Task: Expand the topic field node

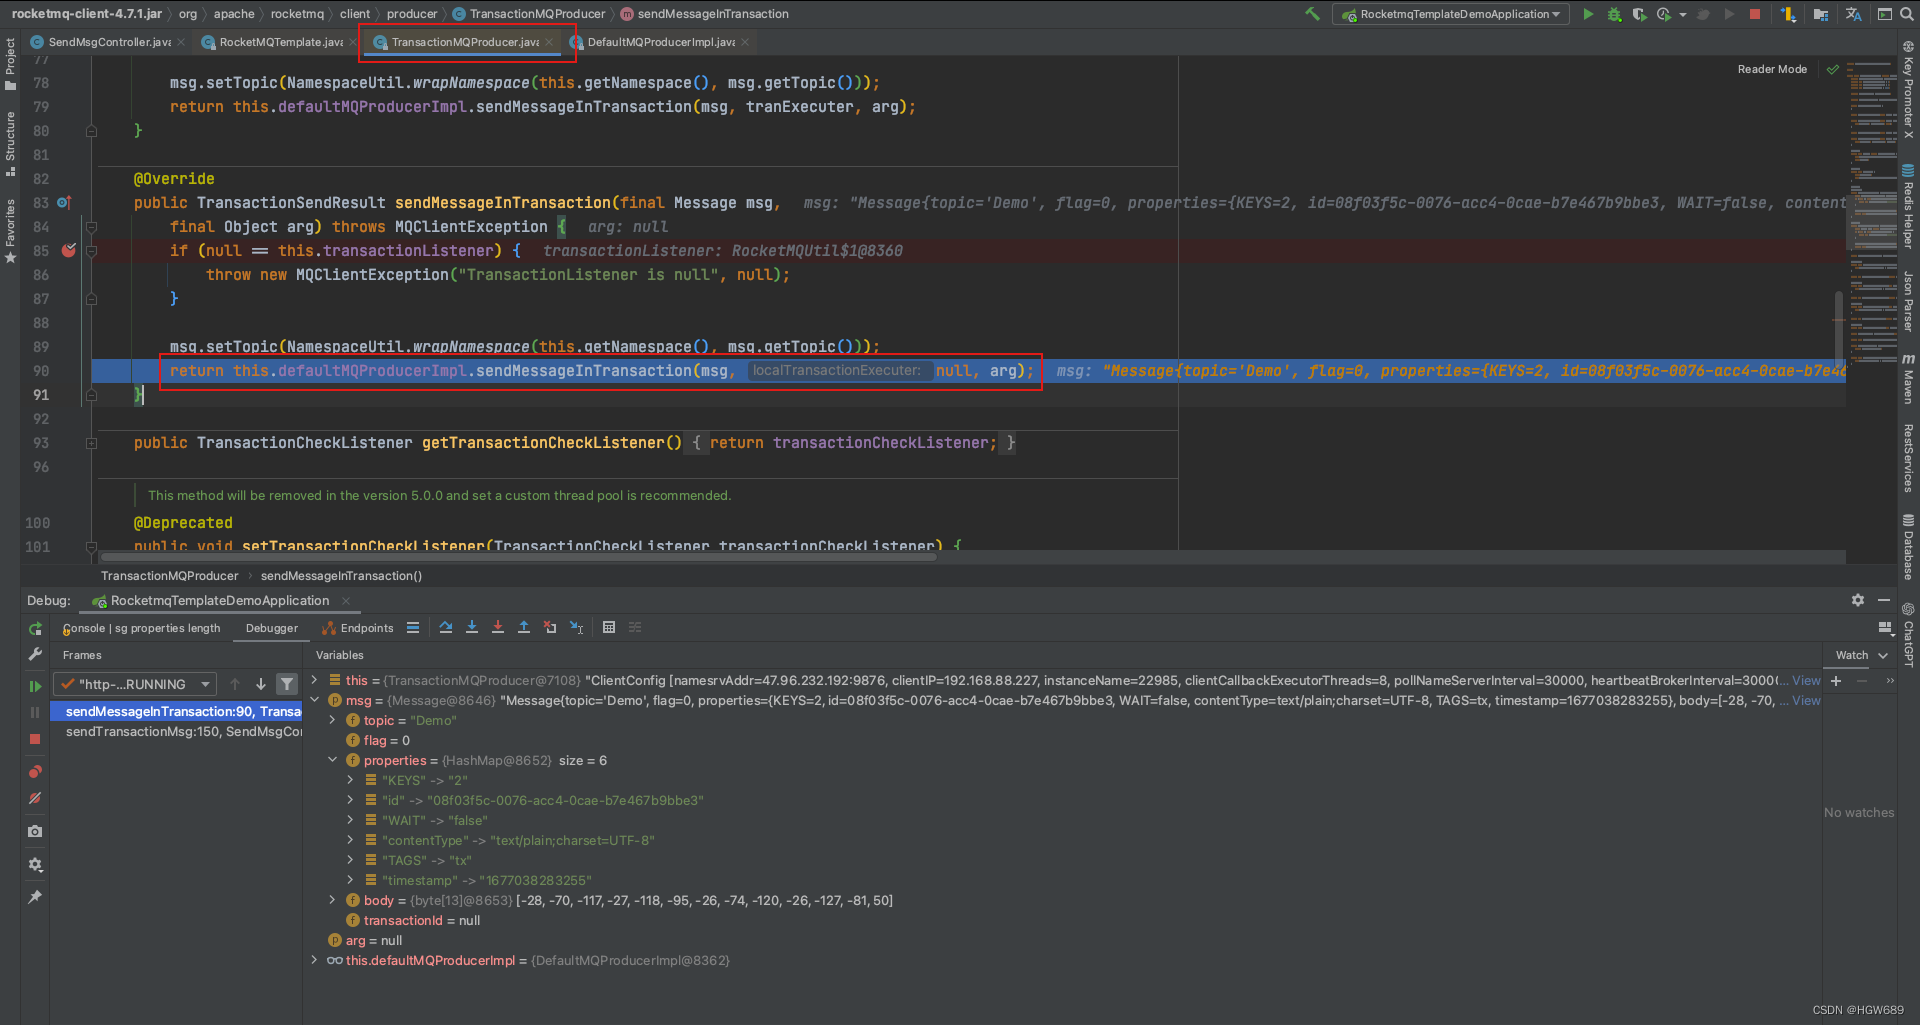Action: pyautogui.click(x=332, y=720)
